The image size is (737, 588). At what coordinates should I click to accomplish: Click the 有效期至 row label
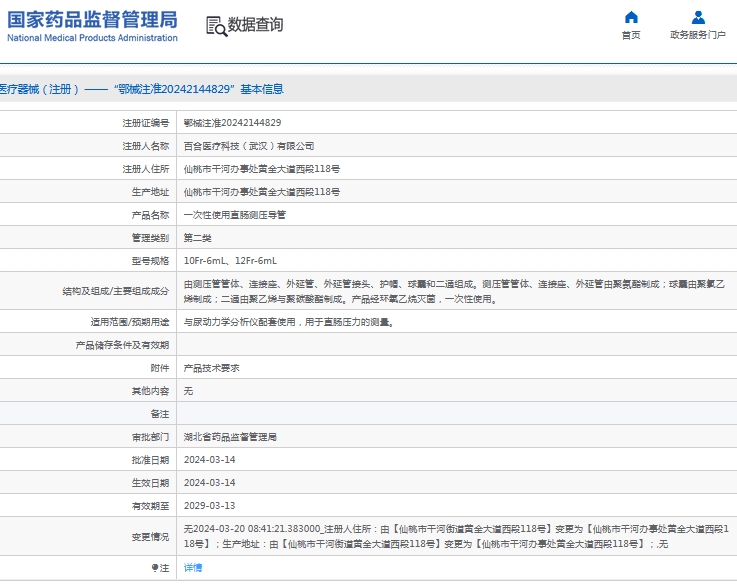tap(150, 506)
